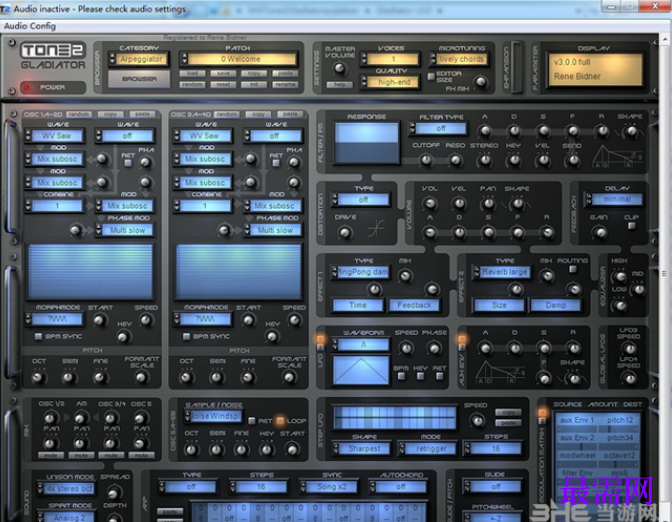Open the Filter Type selector
The width and height of the screenshot is (672, 522).
[438, 129]
